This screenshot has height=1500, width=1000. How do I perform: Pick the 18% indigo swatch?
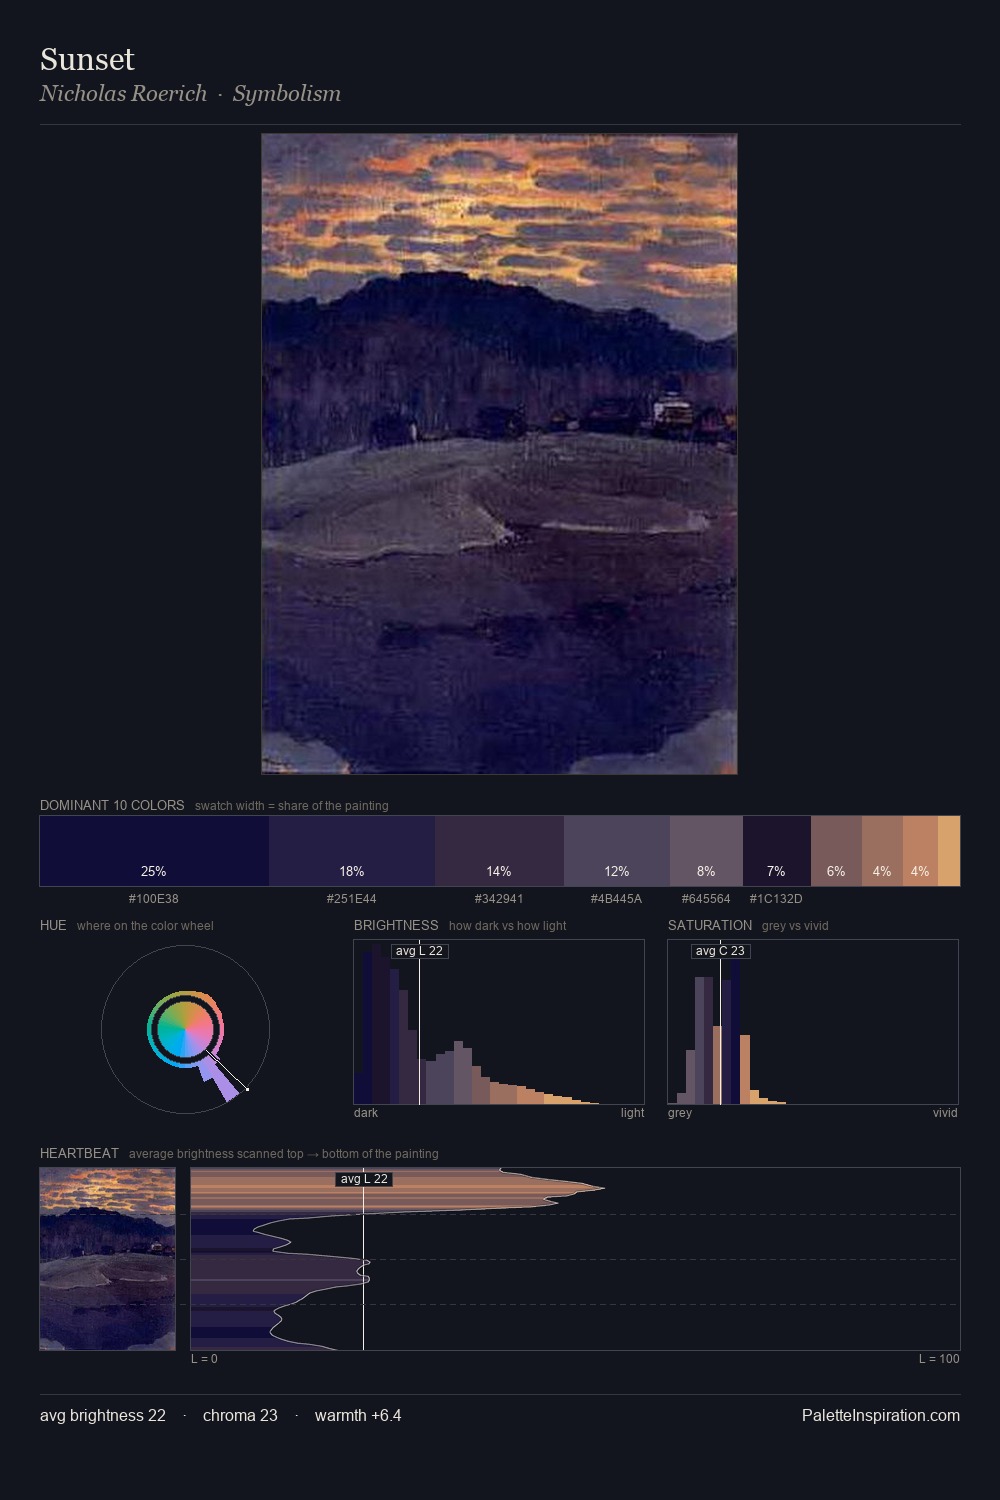pyautogui.click(x=352, y=851)
